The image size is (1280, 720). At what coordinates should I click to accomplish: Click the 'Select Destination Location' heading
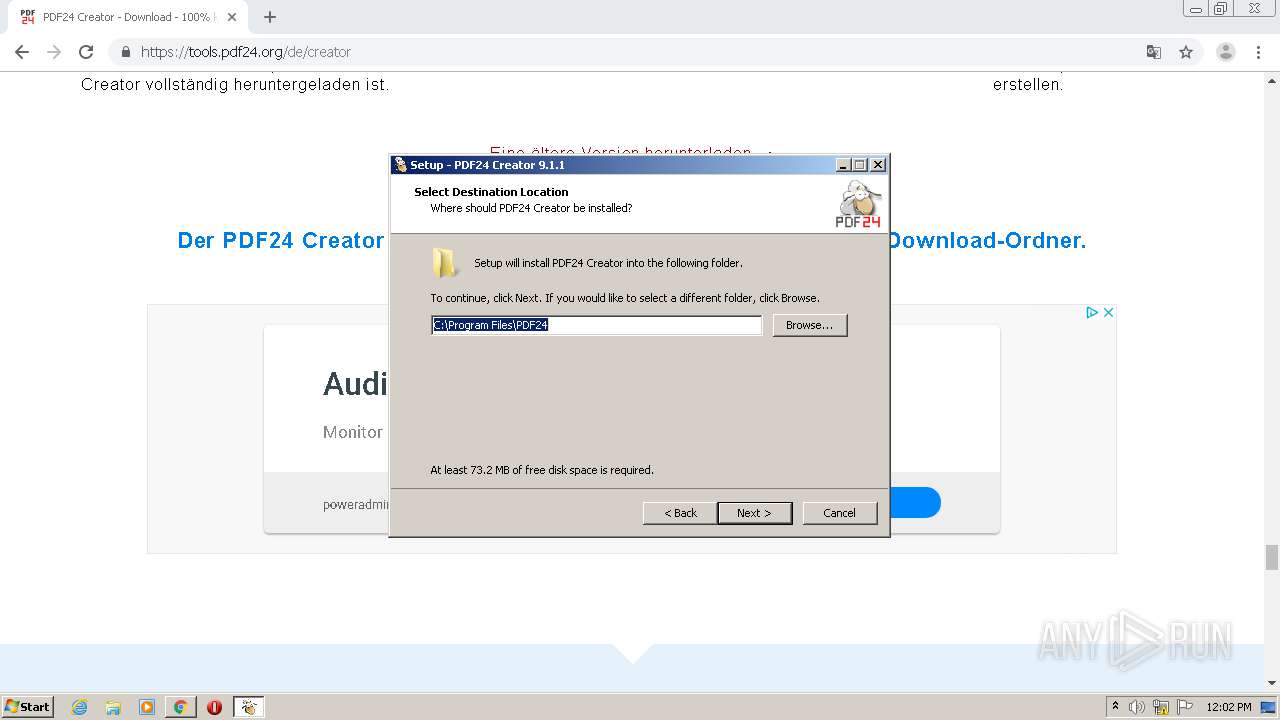[x=491, y=192]
